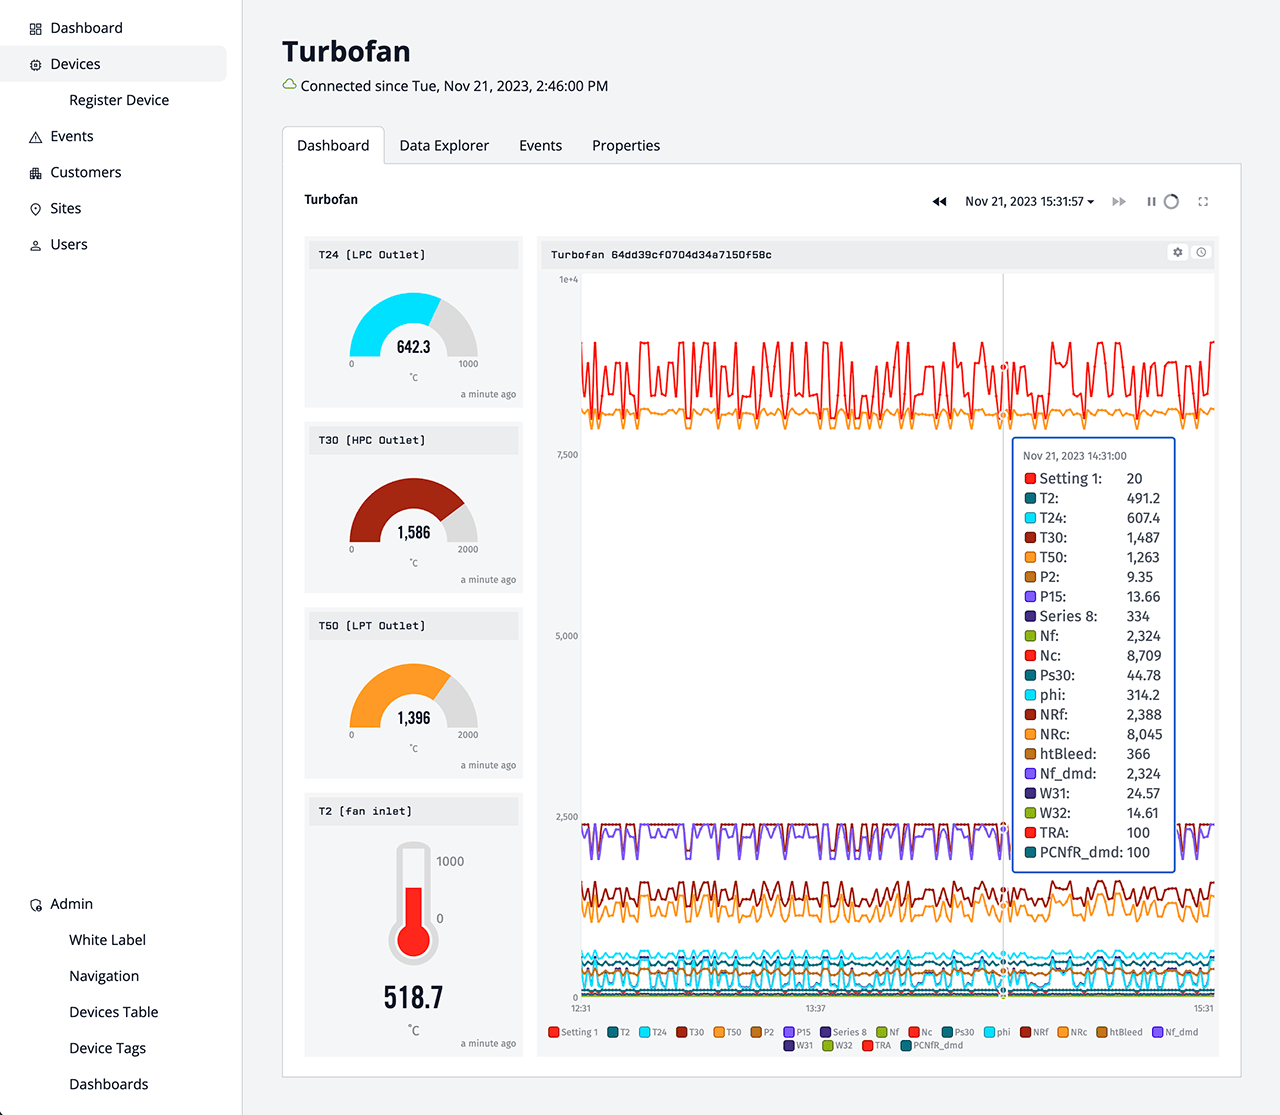The width and height of the screenshot is (1280, 1115).
Task: Click the Sites location pin icon
Action: (36, 209)
